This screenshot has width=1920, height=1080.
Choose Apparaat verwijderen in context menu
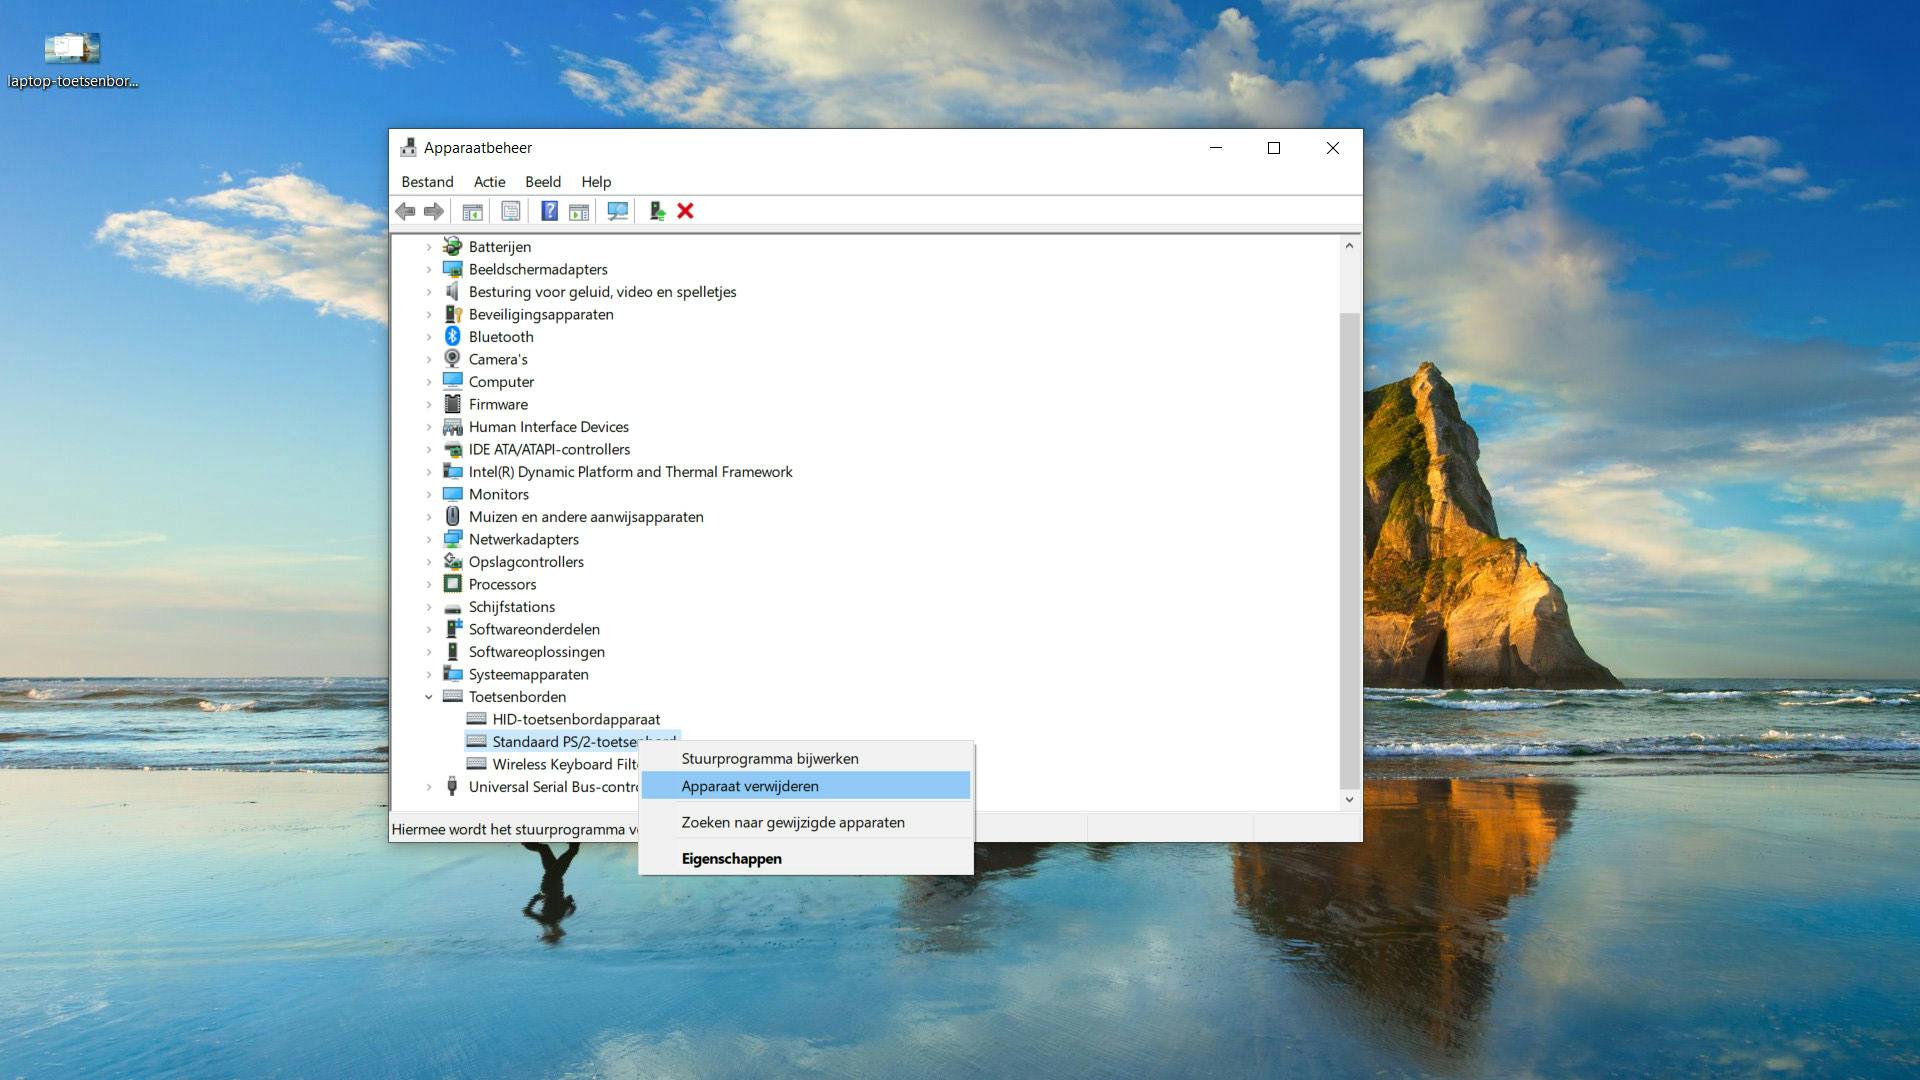coord(750,786)
